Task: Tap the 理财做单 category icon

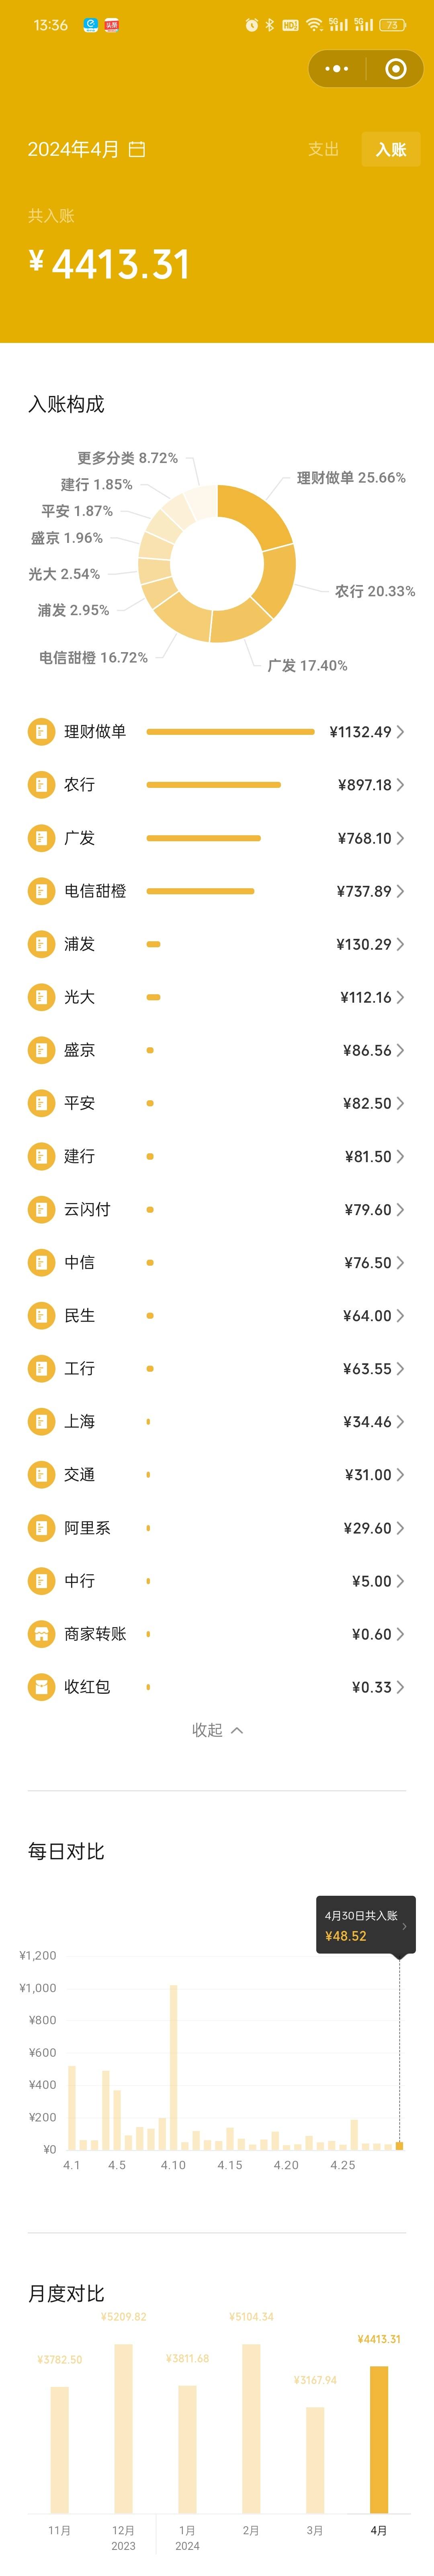Action: point(41,732)
